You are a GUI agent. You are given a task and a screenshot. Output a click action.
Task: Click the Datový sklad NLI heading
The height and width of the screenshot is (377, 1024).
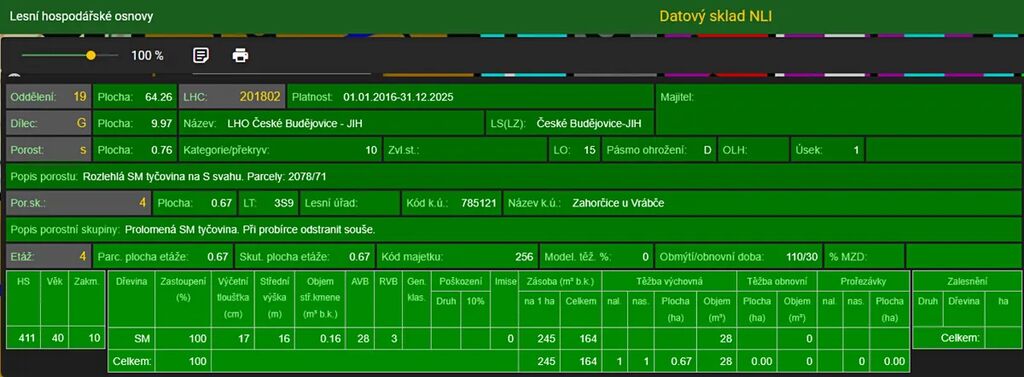tap(715, 16)
